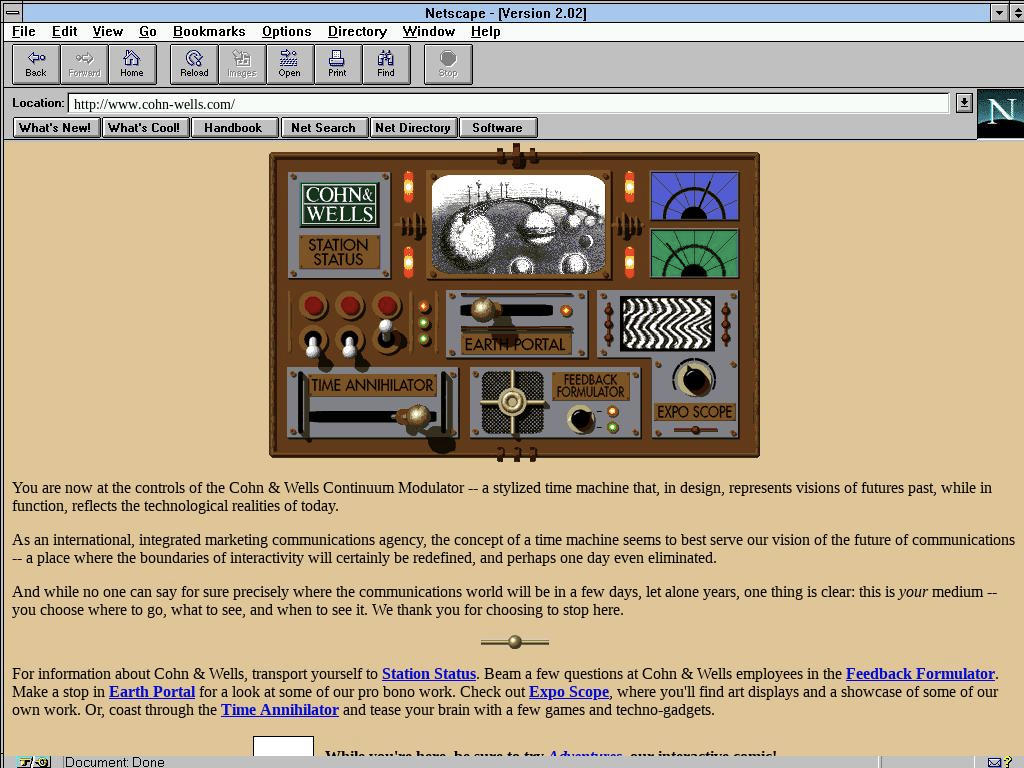Viewport: 1024px width, 768px height.
Task: Click the Back toolbar button
Action: (36, 64)
